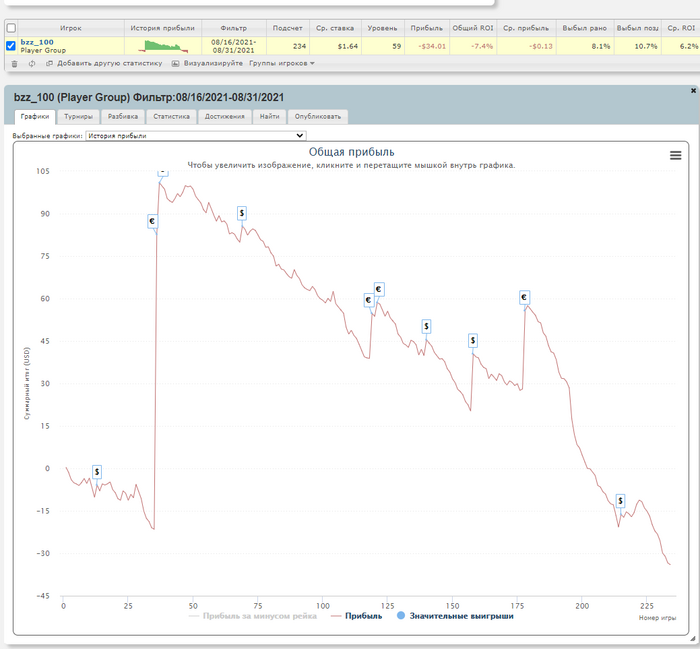Sort by the Фильтр column header
700x649 pixels.
pyautogui.click(x=233, y=28)
